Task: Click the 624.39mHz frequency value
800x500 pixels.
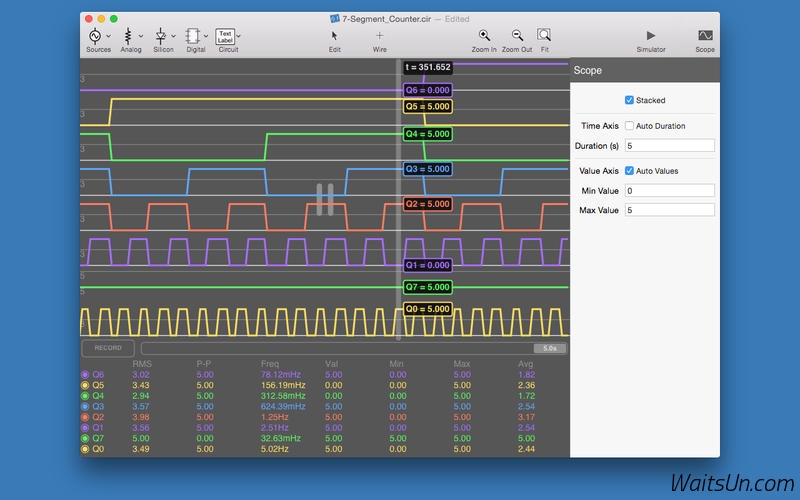Action: [283, 407]
